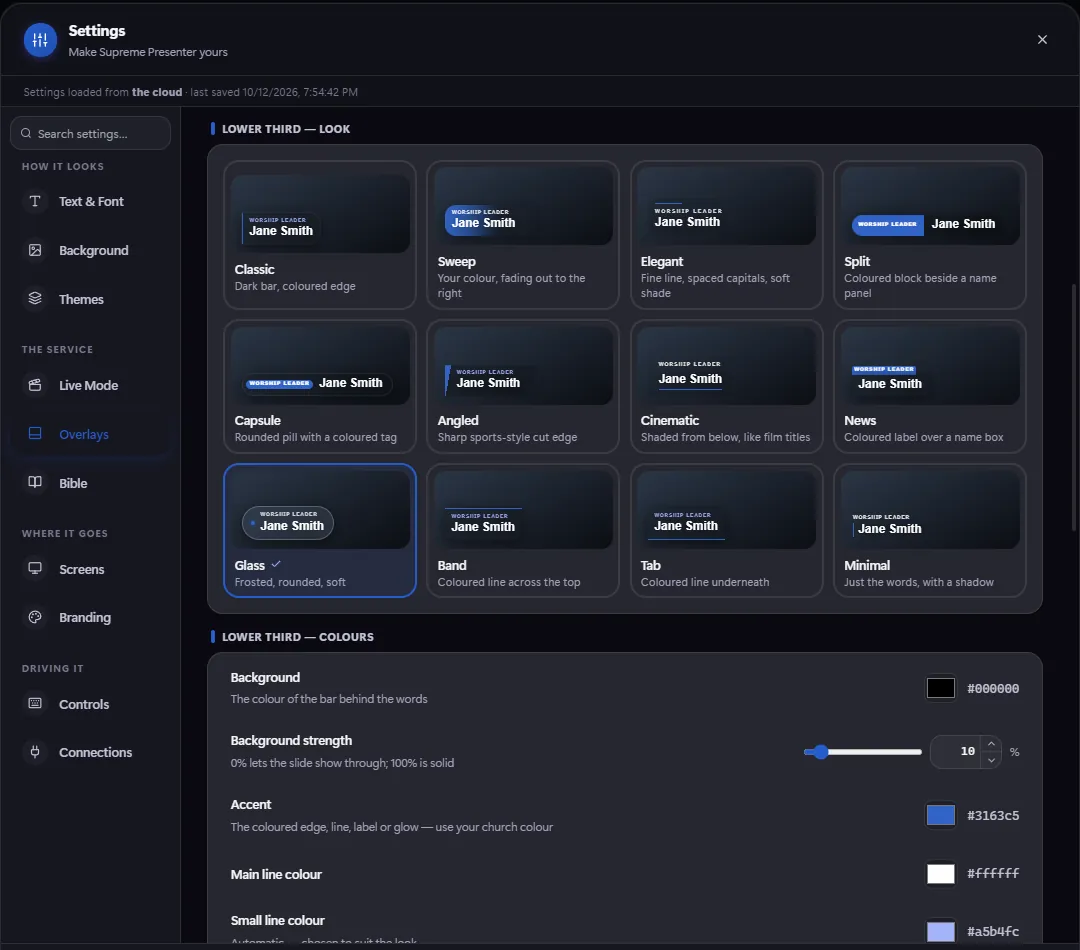Screen dimensions: 1080x950
Task: Click the Screens monitor icon
Action: coord(35,568)
